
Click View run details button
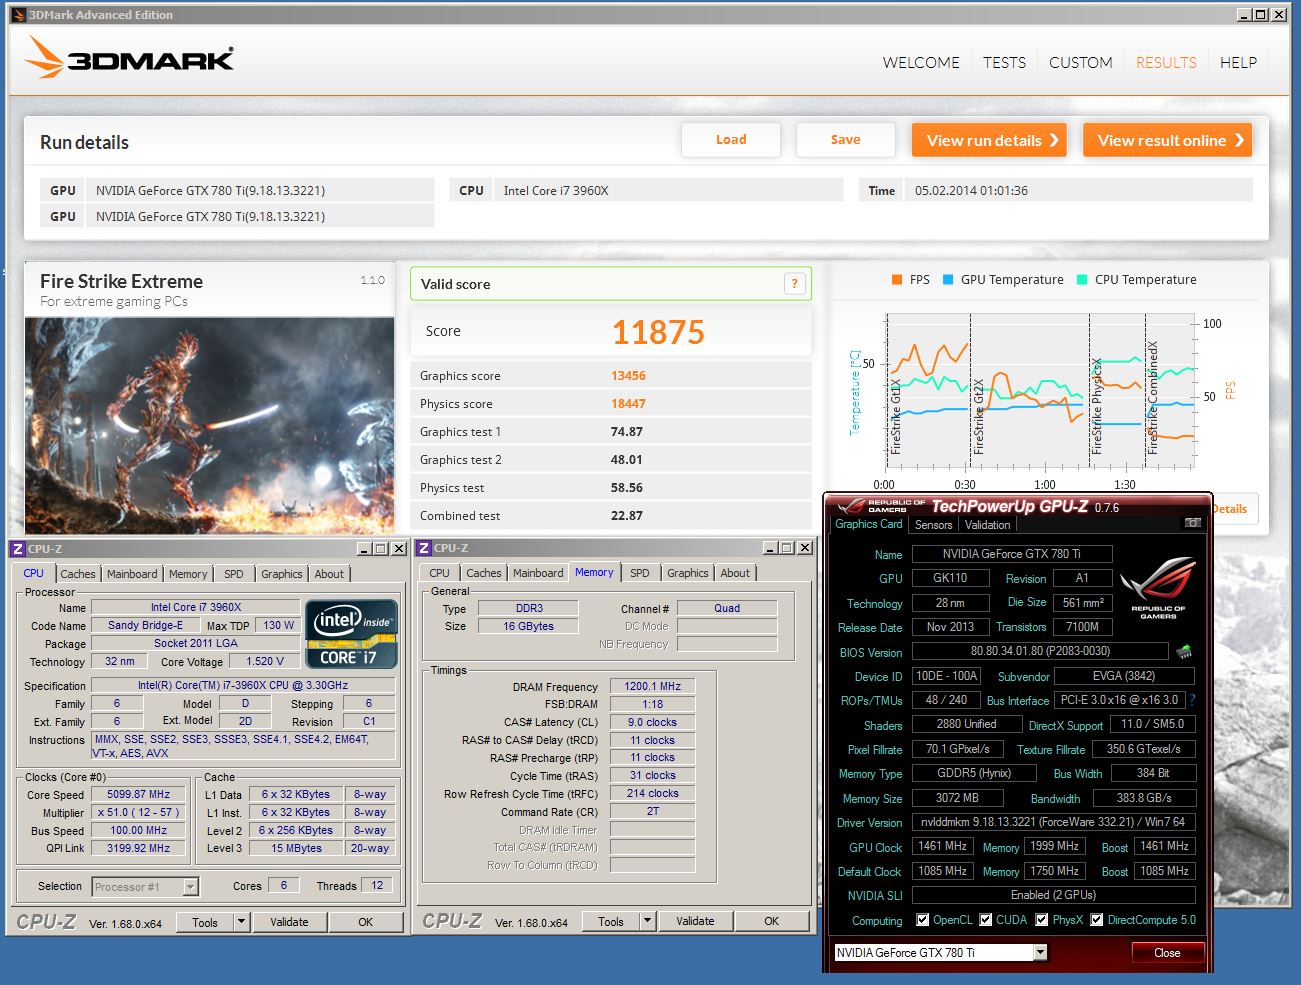990,140
